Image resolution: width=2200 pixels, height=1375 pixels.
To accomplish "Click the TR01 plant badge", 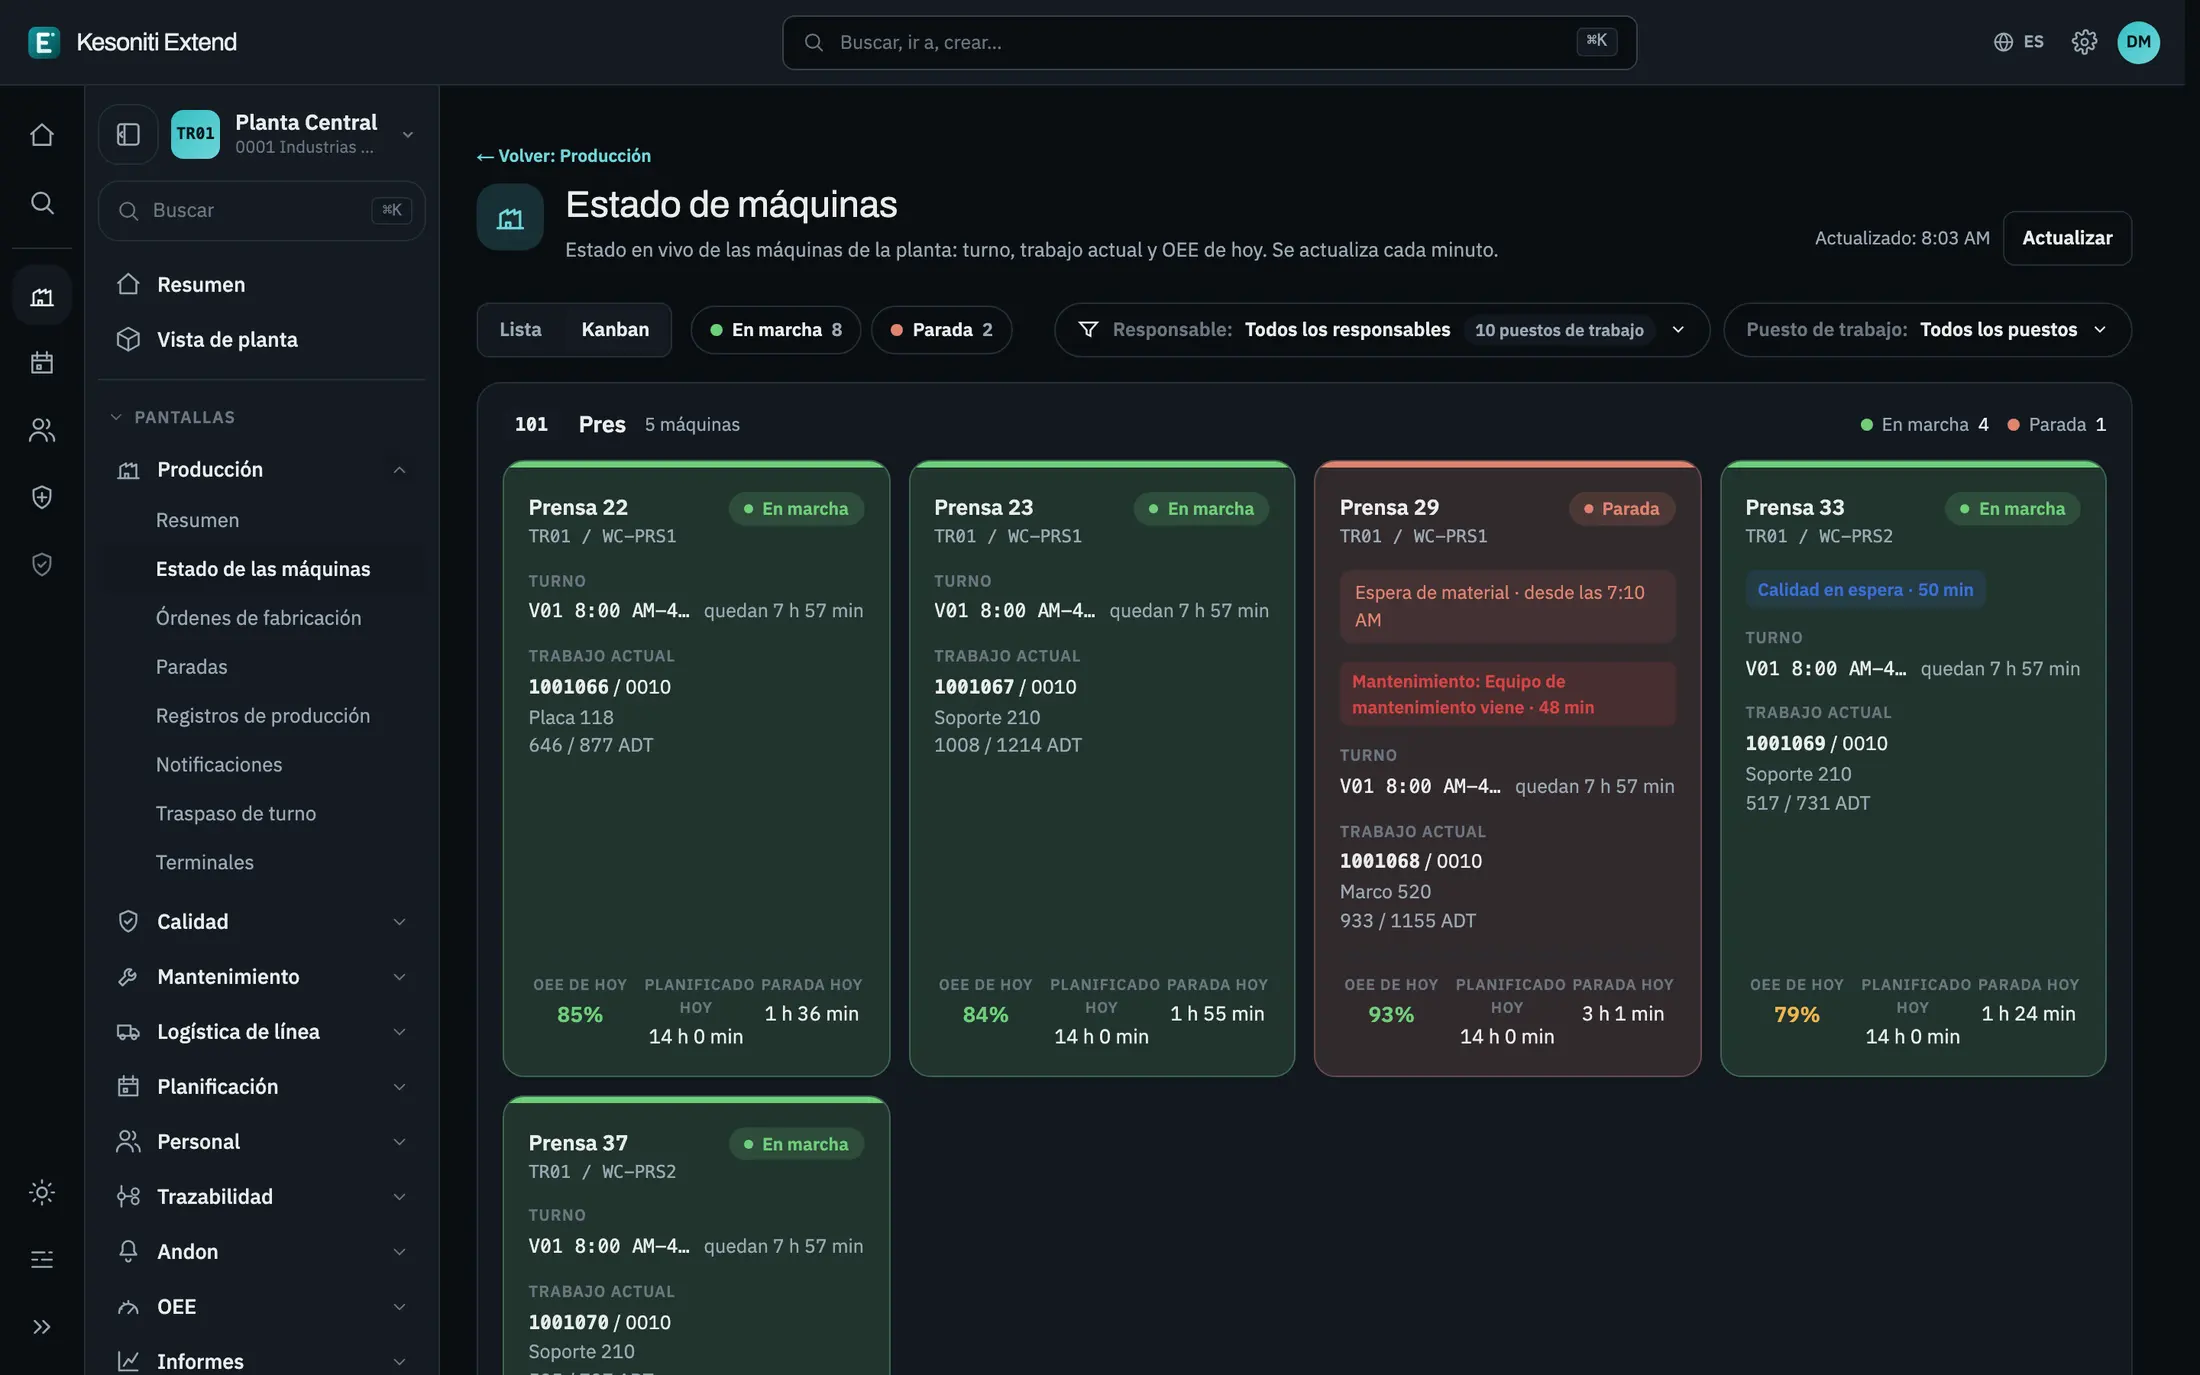I will (195, 134).
